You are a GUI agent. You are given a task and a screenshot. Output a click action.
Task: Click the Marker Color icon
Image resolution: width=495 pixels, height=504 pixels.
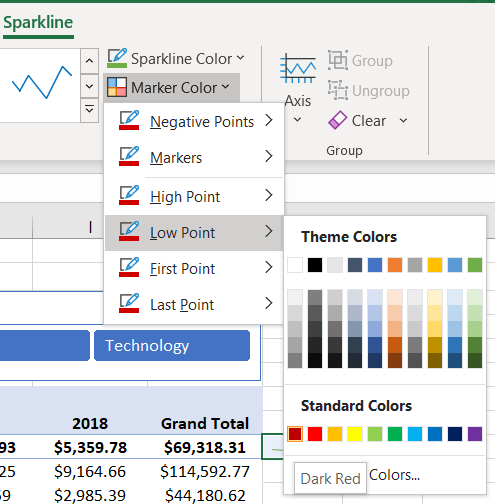pos(117,87)
